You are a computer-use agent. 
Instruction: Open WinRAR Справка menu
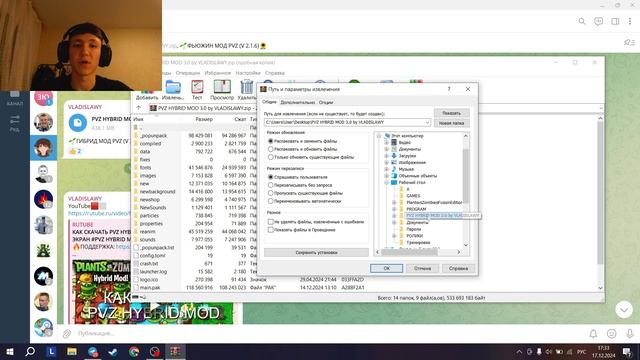click(x=275, y=73)
